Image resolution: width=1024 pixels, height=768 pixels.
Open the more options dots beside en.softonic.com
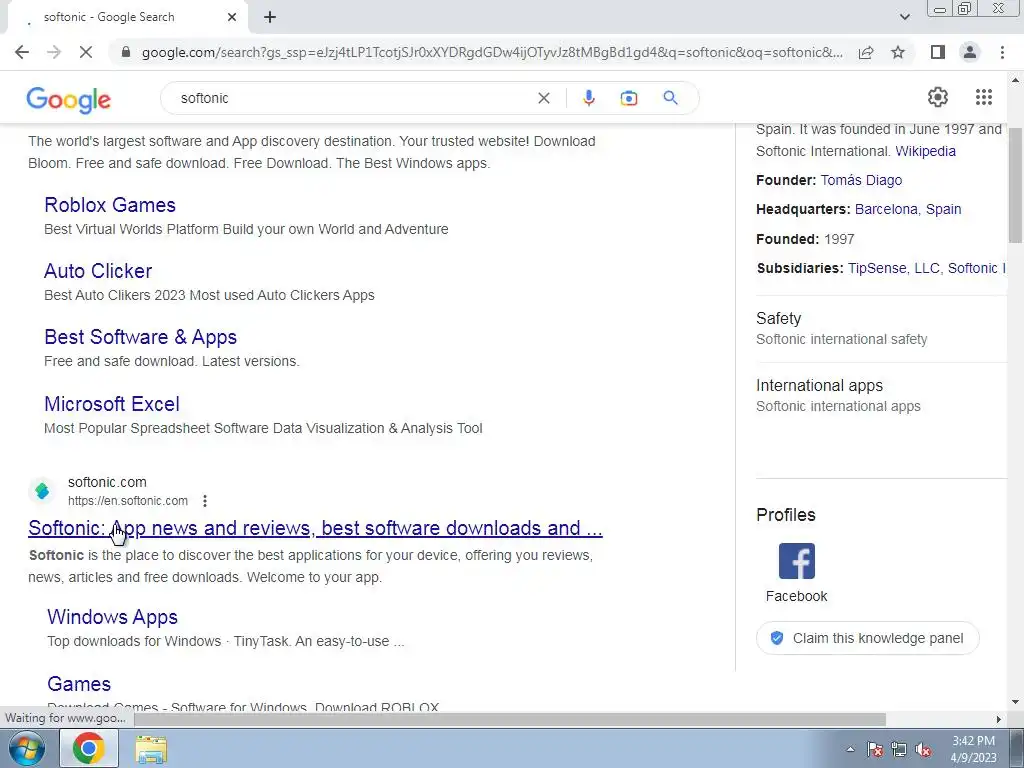coord(205,501)
